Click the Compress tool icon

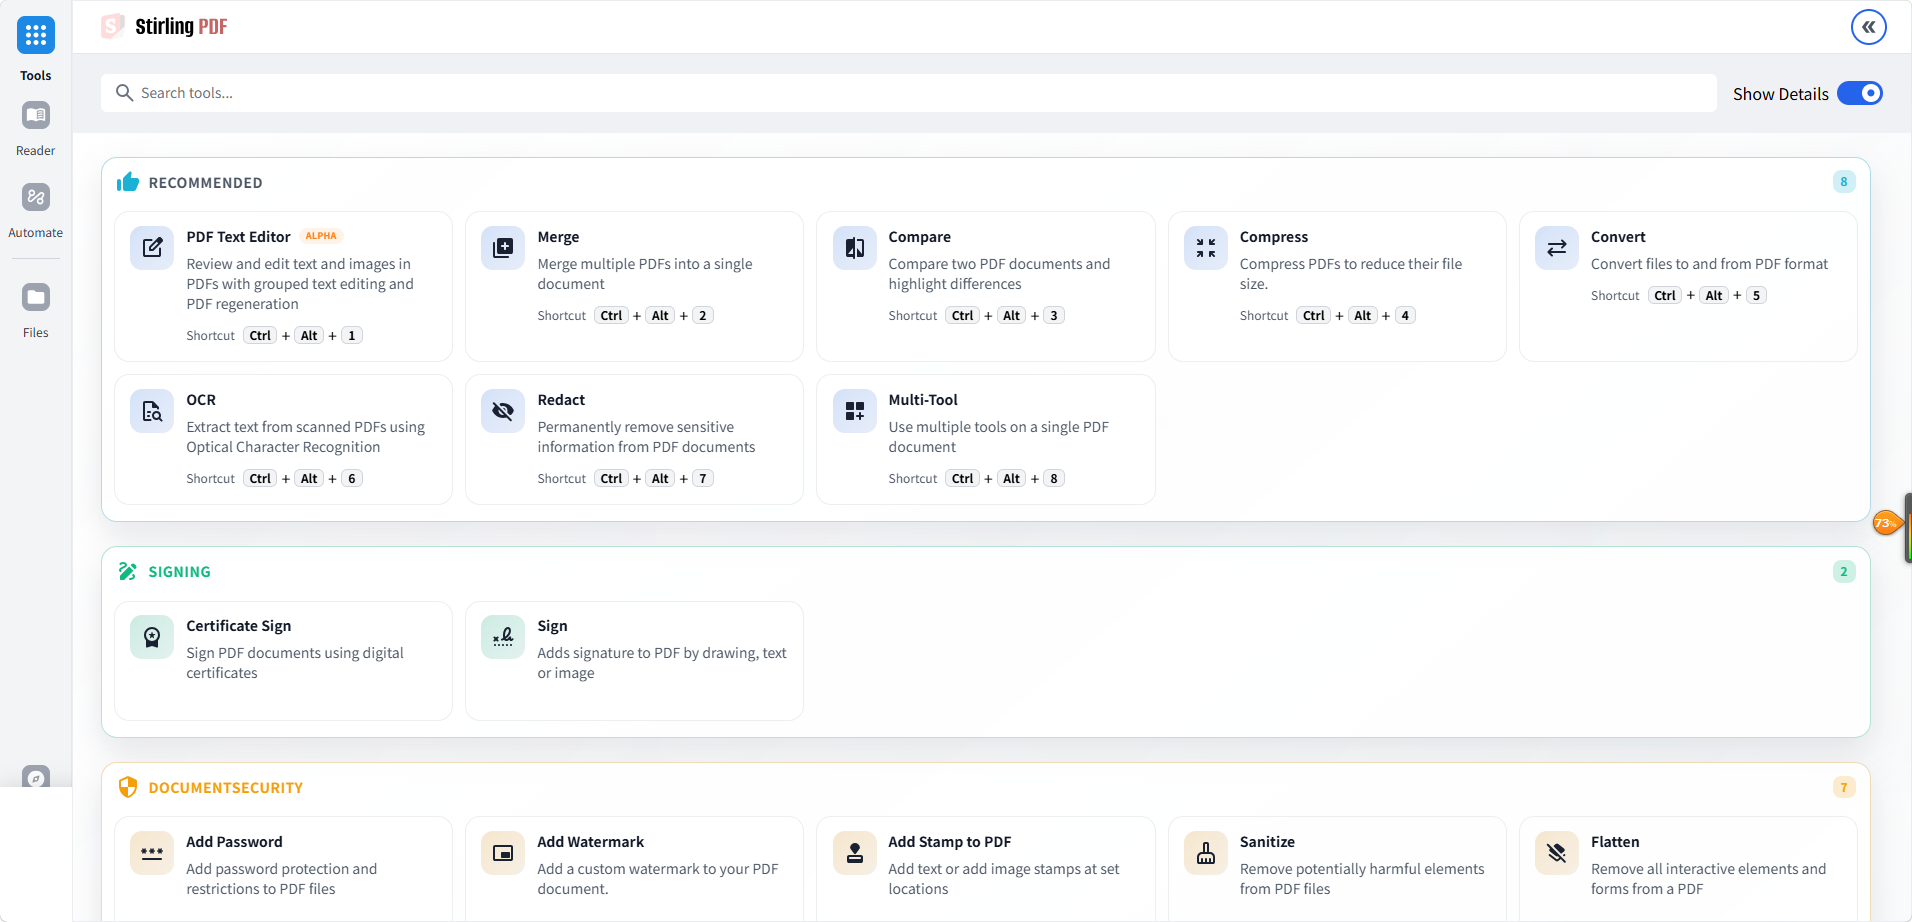(x=1206, y=247)
